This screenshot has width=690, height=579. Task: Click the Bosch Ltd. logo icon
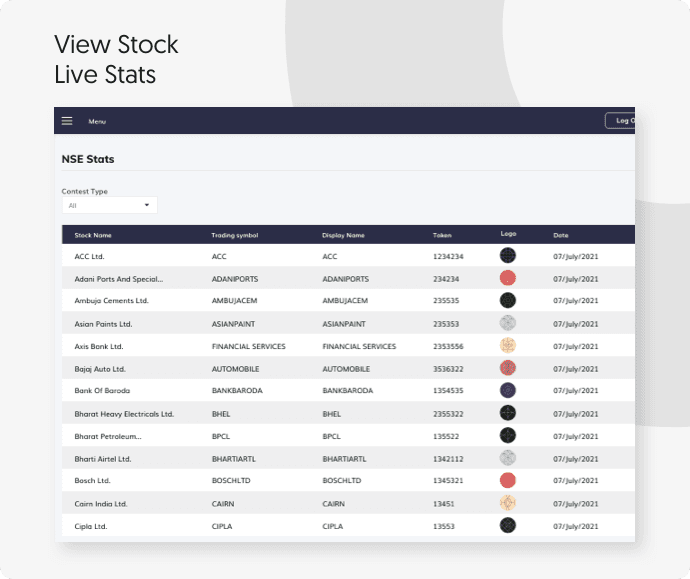click(x=508, y=480)
